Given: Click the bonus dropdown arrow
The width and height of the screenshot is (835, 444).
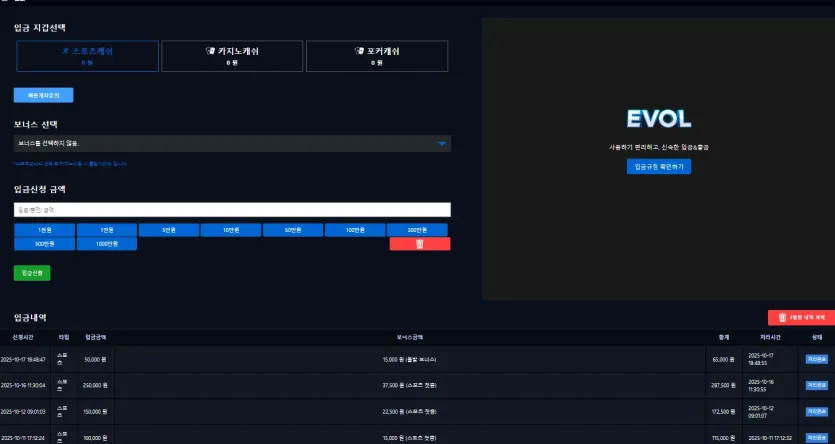Looking at the screenshot, I should [x=442, y=143].
